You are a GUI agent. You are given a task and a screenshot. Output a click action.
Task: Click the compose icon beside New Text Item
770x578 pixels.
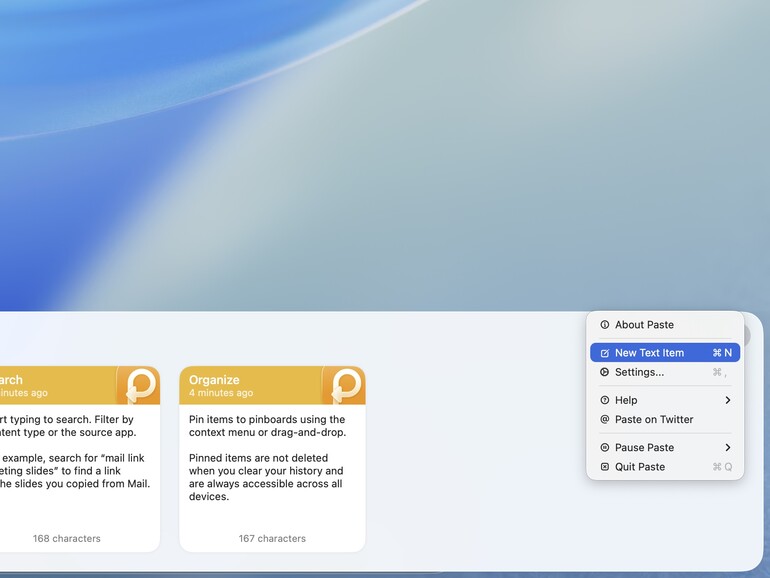605,353
